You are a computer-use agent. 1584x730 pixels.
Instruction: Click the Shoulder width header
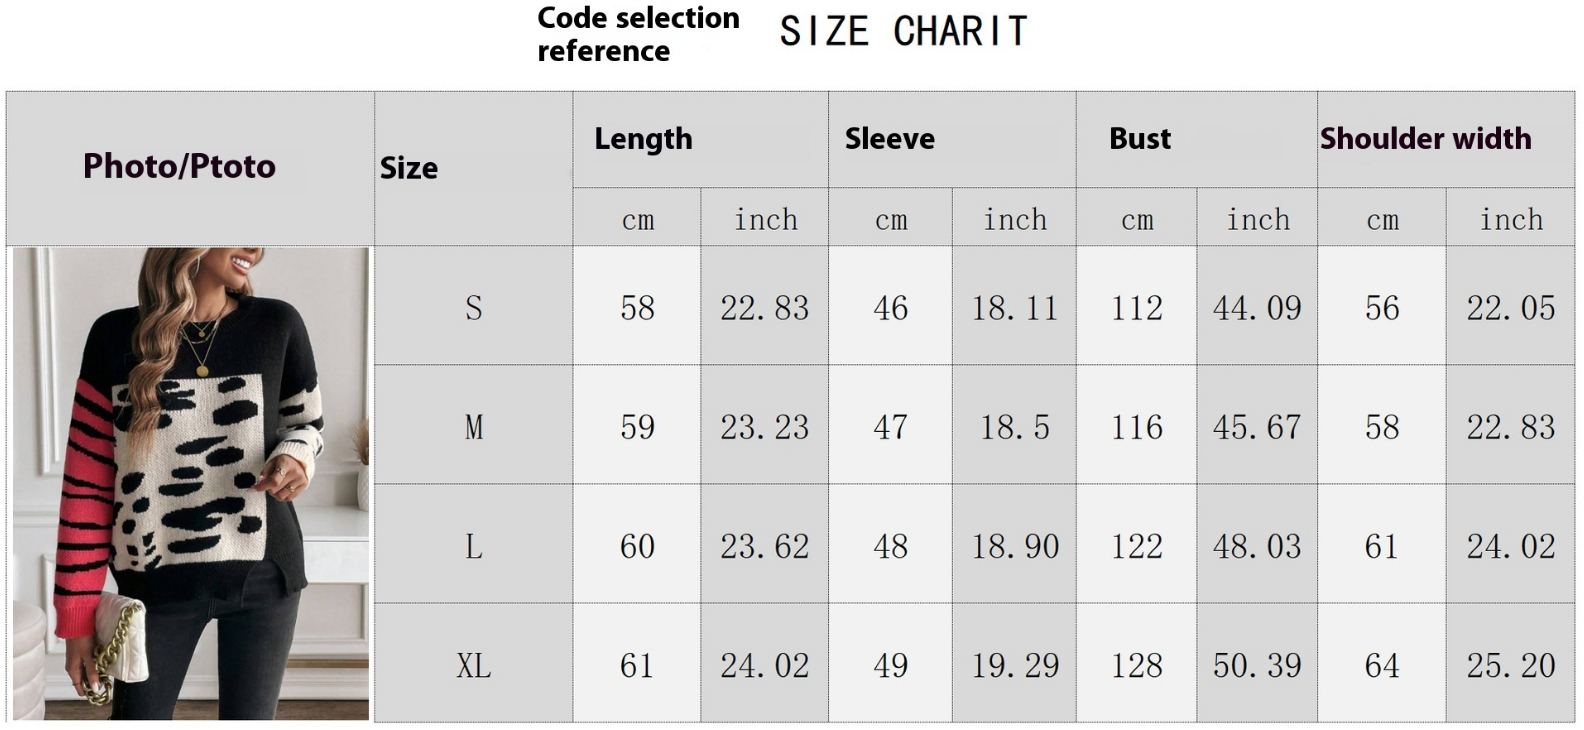click(x=1425, y=139)
